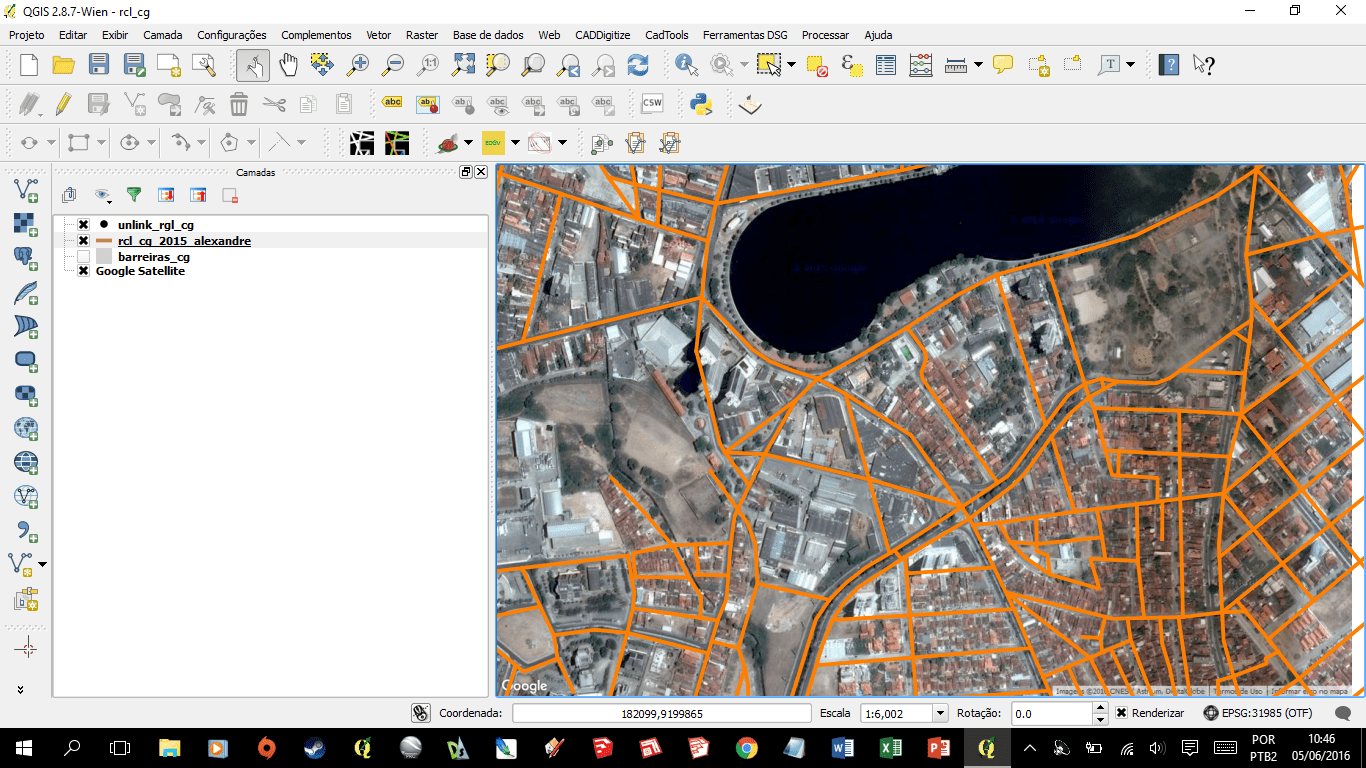Open the Measure Line tool
Viewport: 1366px width, 768px height.
955,65
